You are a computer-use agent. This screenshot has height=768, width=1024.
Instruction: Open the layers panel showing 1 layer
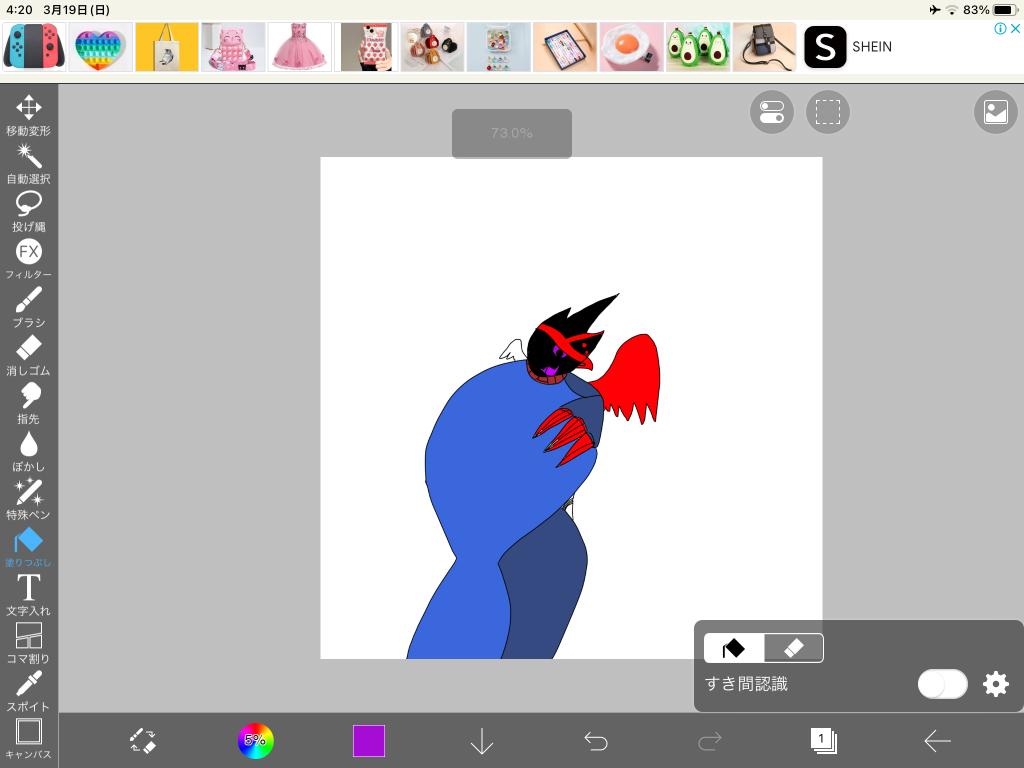(x=823, y=741)
